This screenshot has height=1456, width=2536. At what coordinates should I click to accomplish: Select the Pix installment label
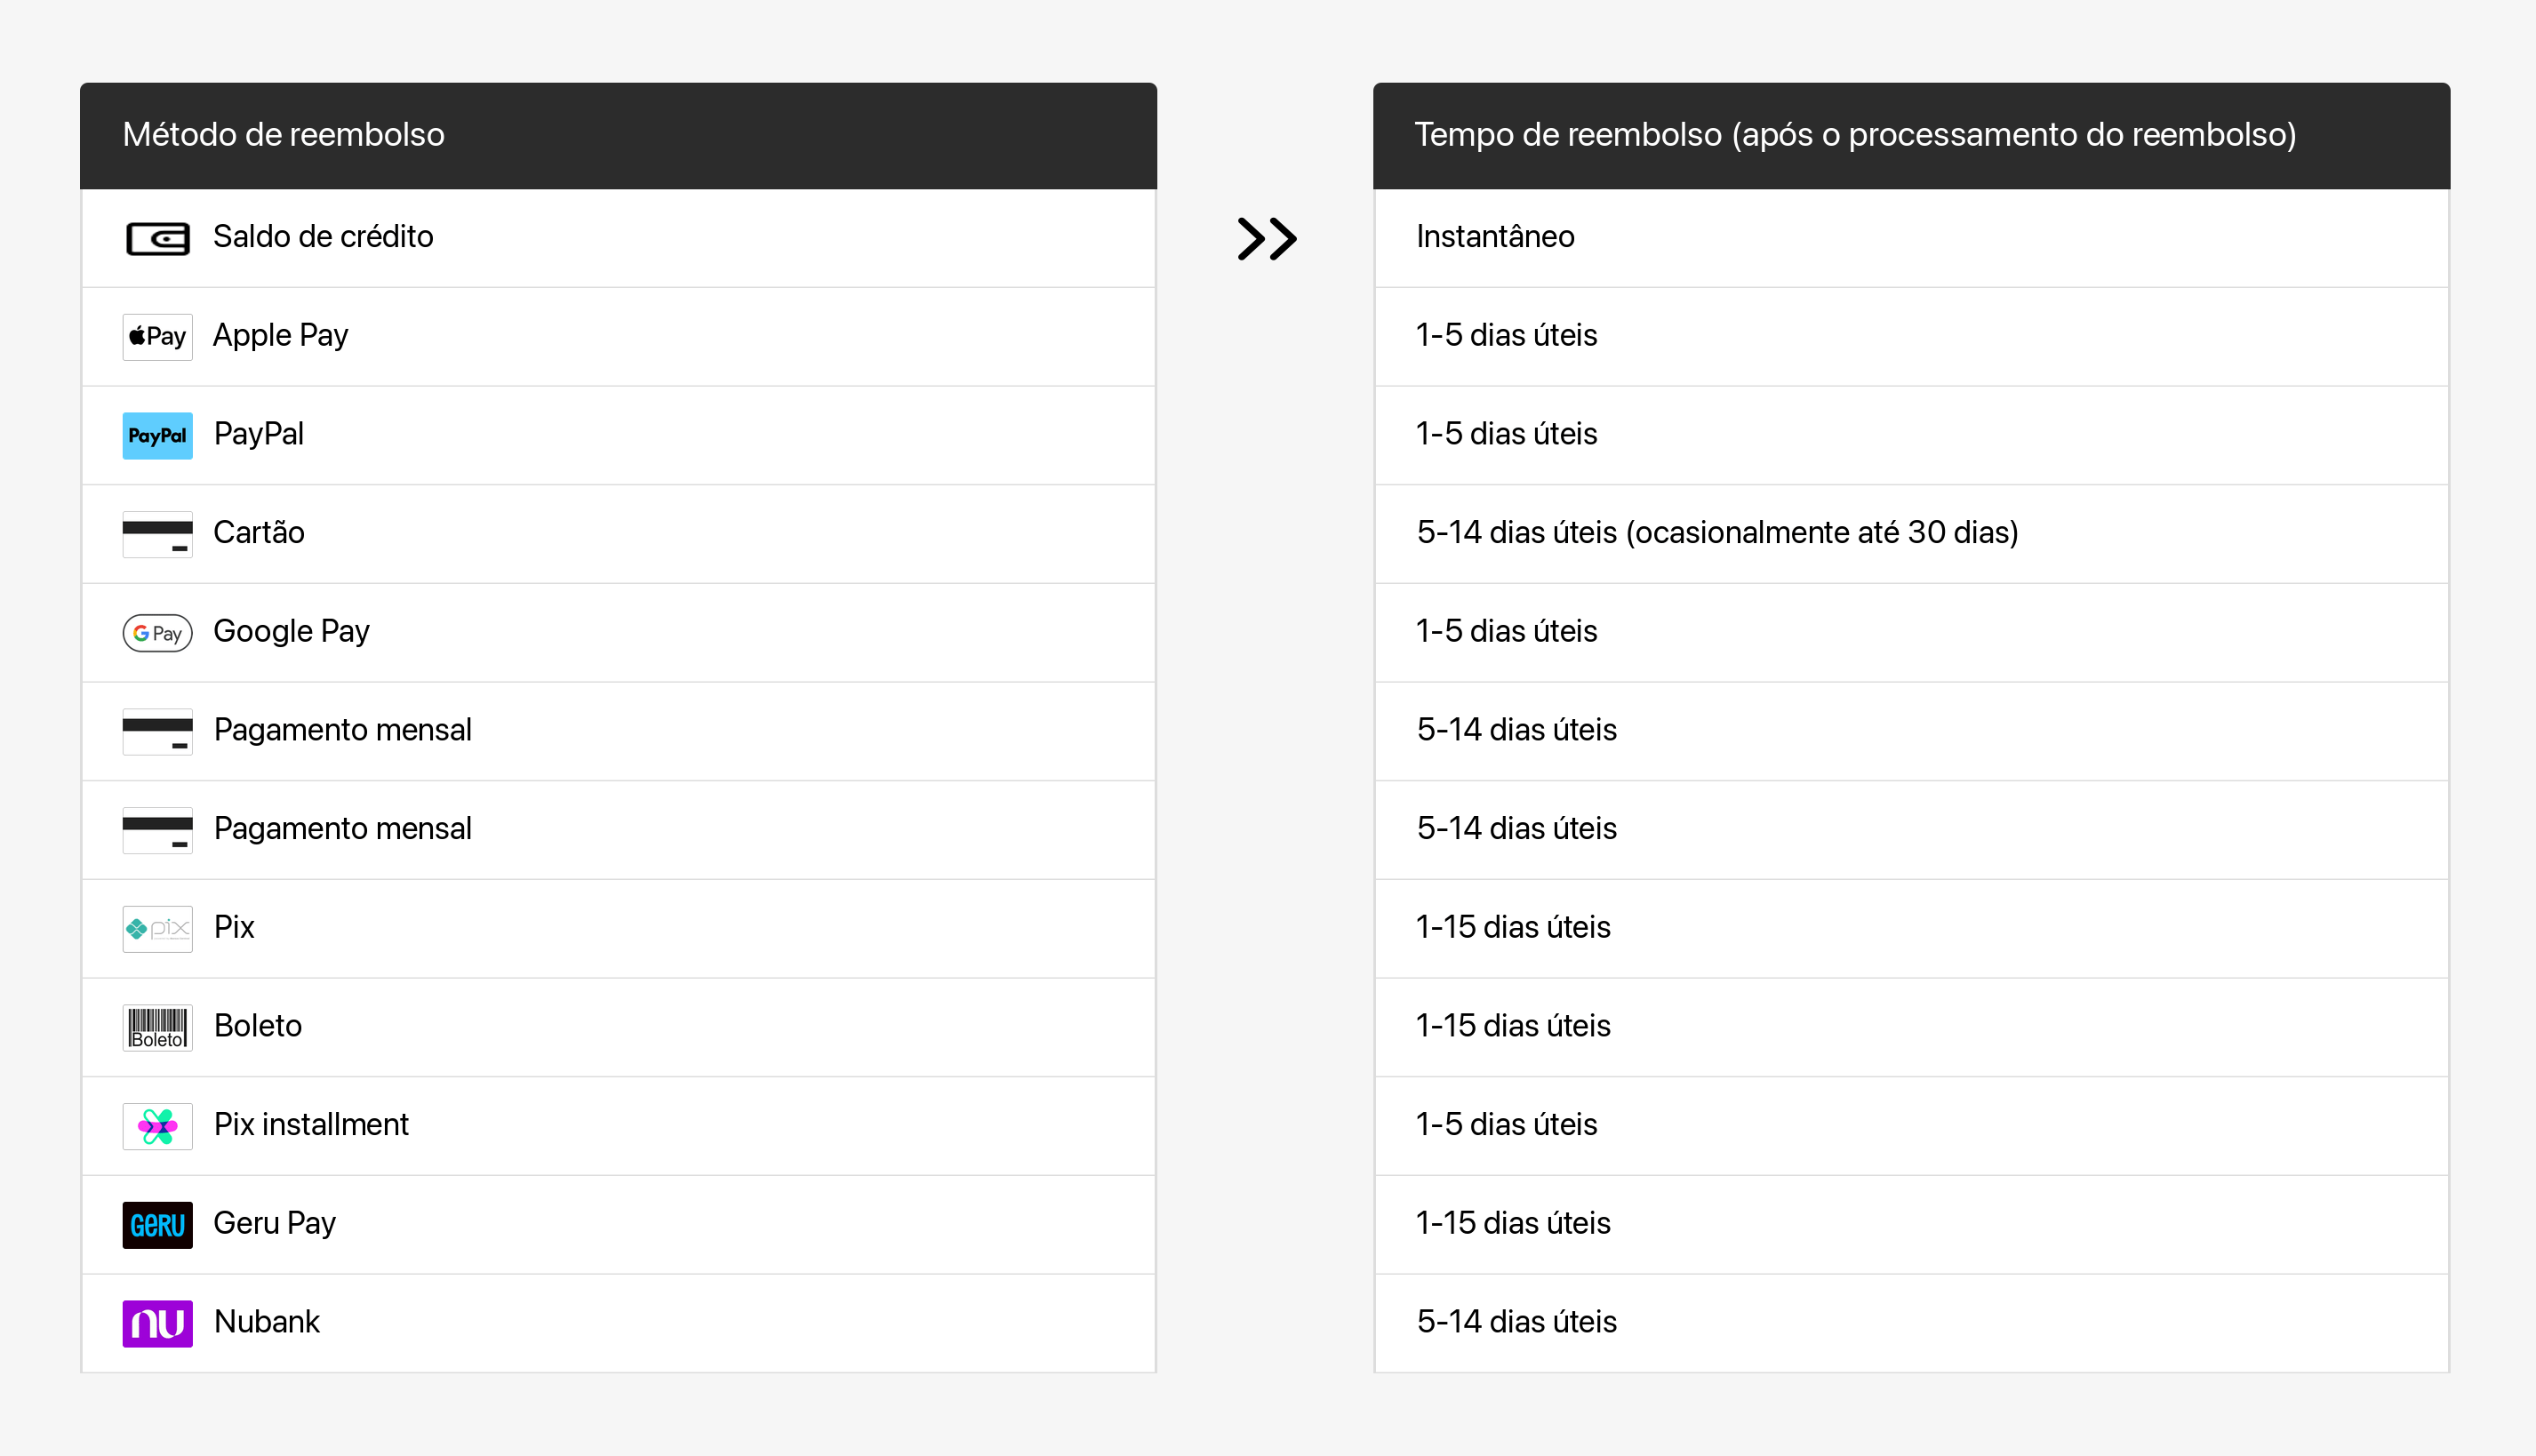[311, 1124]
